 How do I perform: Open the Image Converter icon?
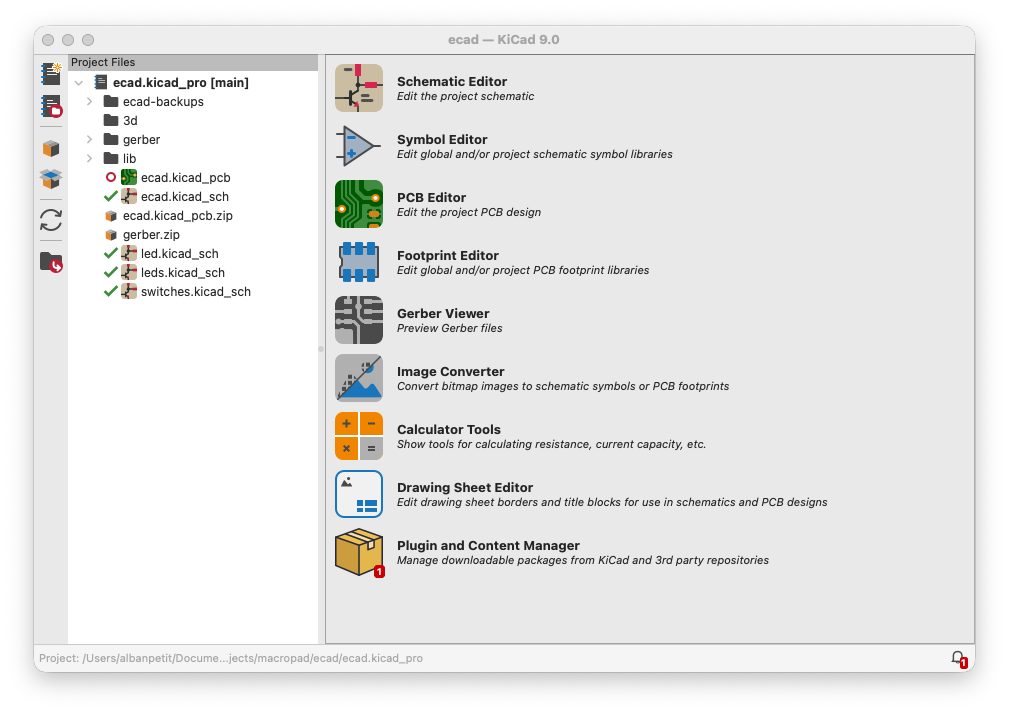(358, 379)
